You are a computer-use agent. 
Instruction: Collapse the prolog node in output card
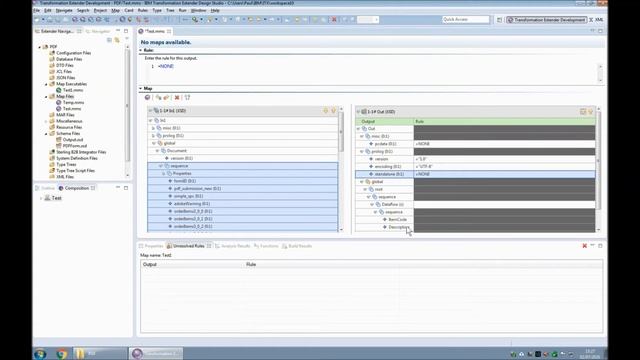362,151
